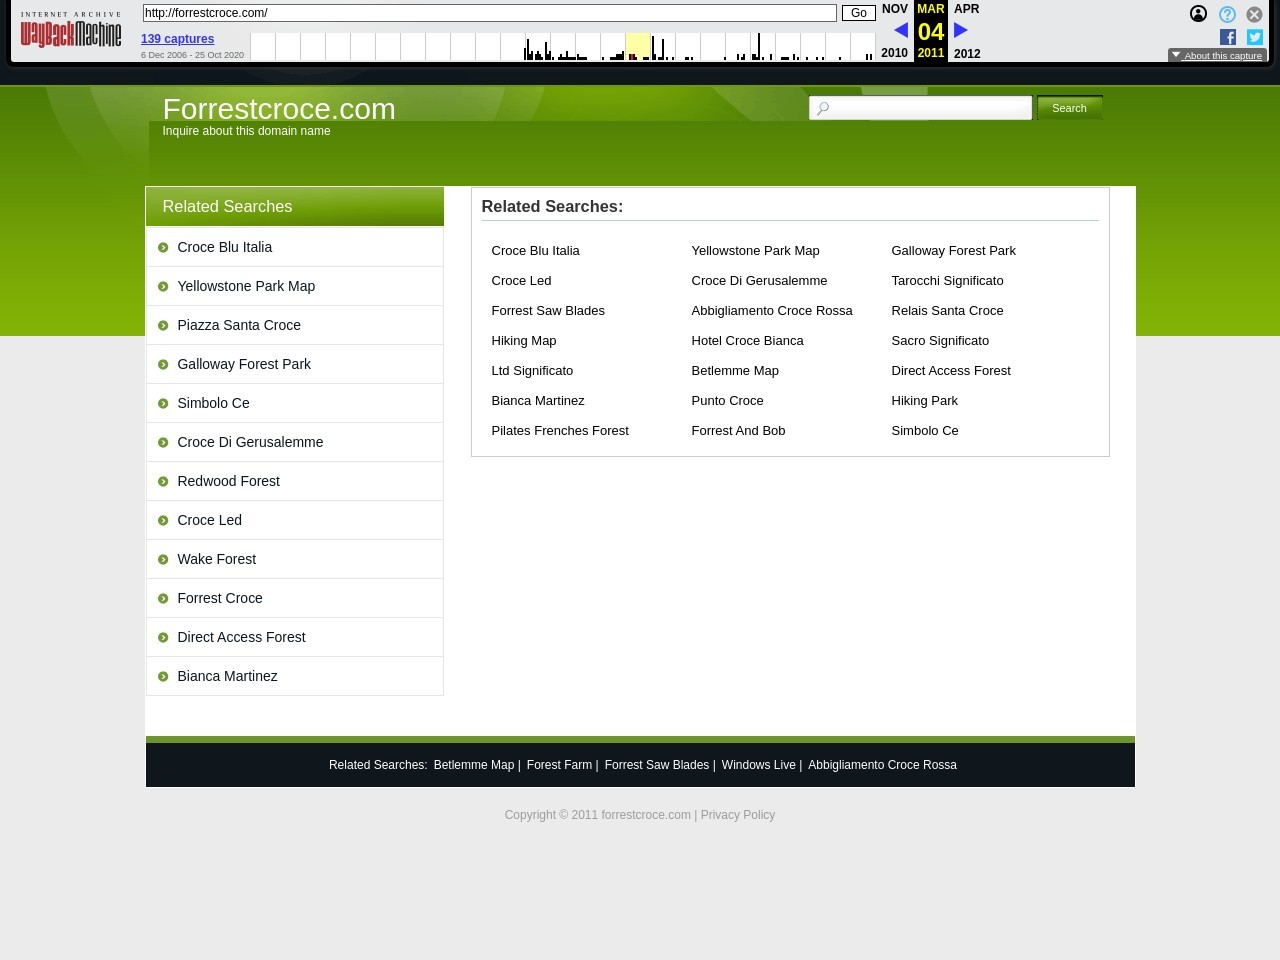Share capture on Facebook icon
1280x960 pixels.
pos(1228,37)
